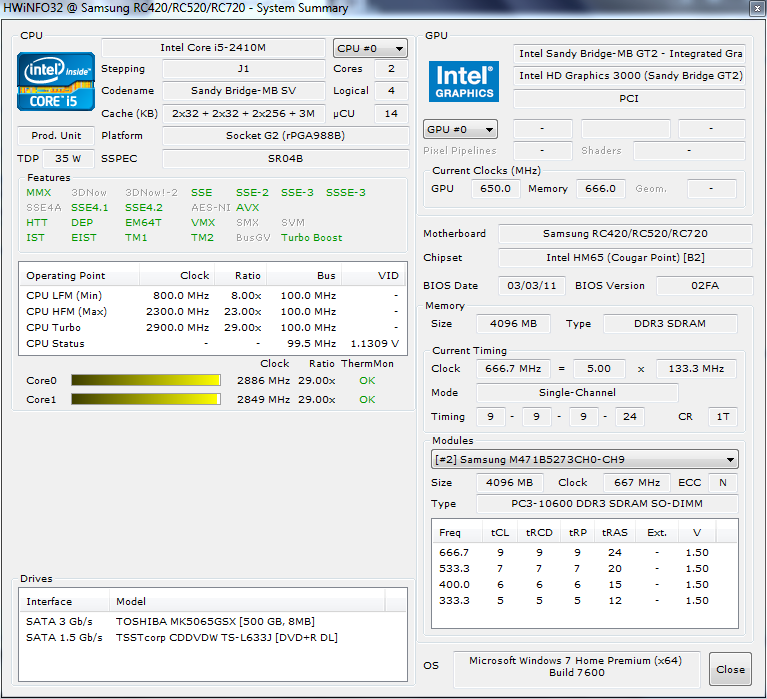
Task: Click the memory Clock 666.7 MHz field
Action: (513, 369)
